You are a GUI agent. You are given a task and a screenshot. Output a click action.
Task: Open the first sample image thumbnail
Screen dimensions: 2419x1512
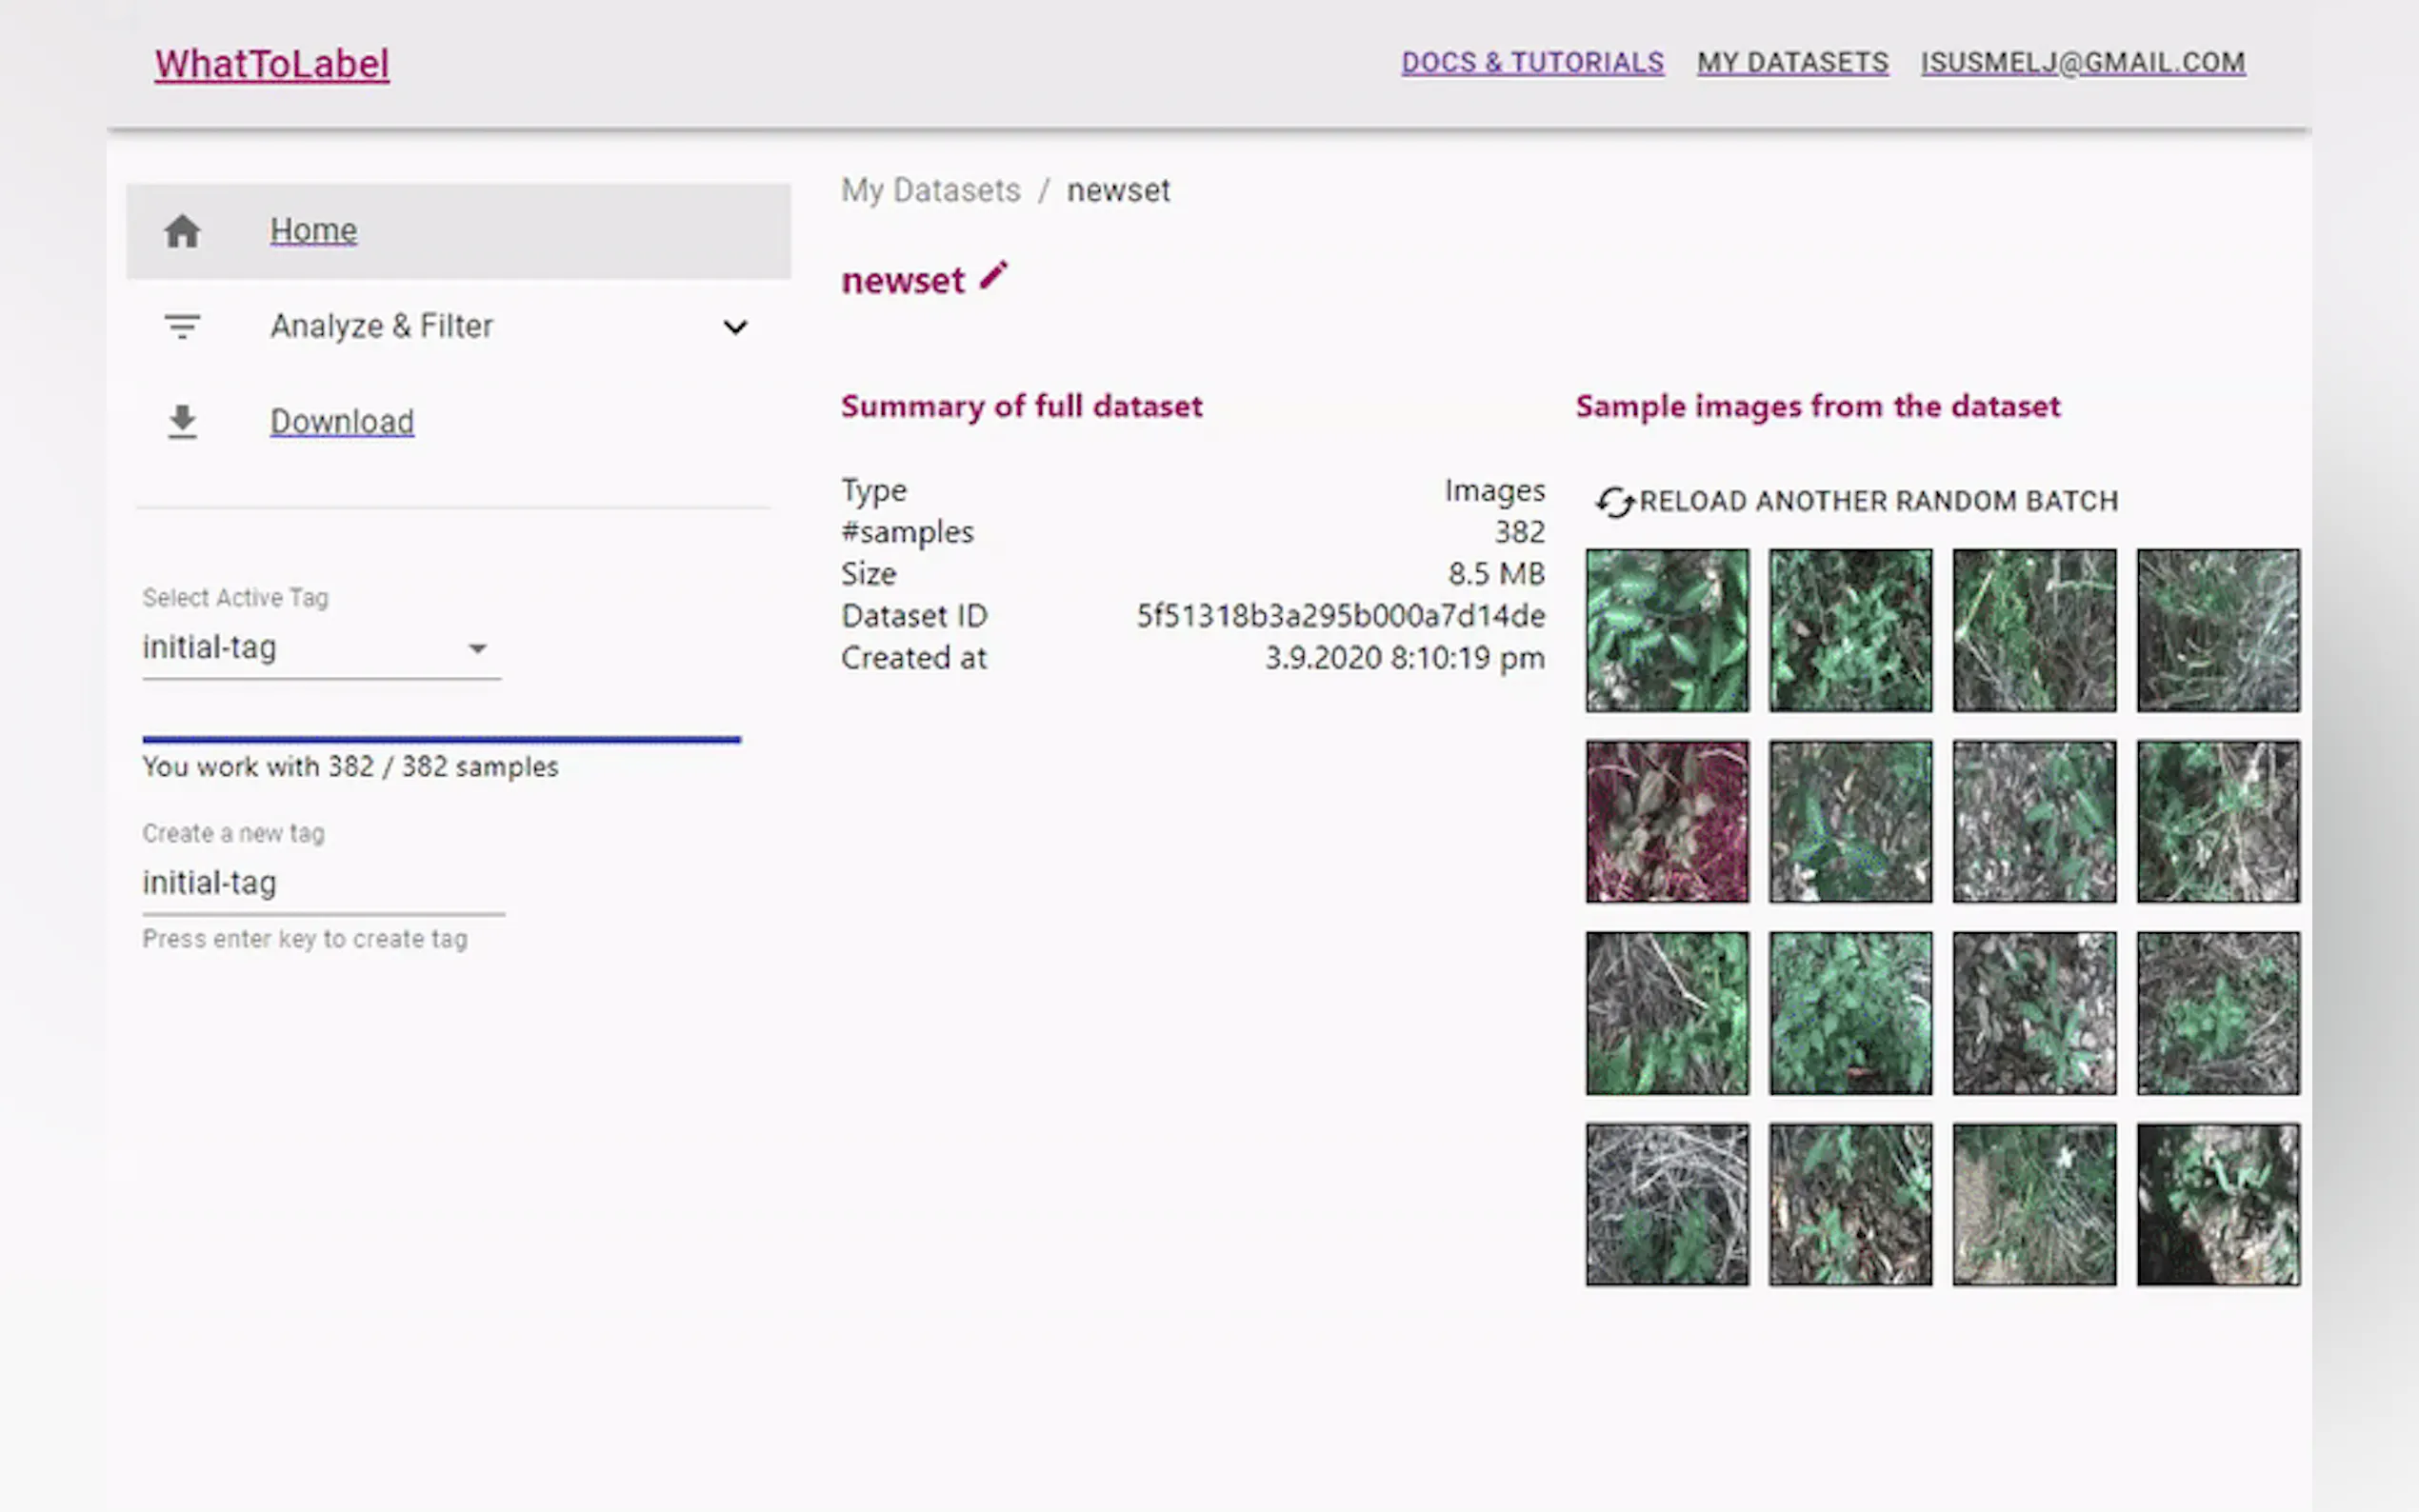(x=1667, y=630)
